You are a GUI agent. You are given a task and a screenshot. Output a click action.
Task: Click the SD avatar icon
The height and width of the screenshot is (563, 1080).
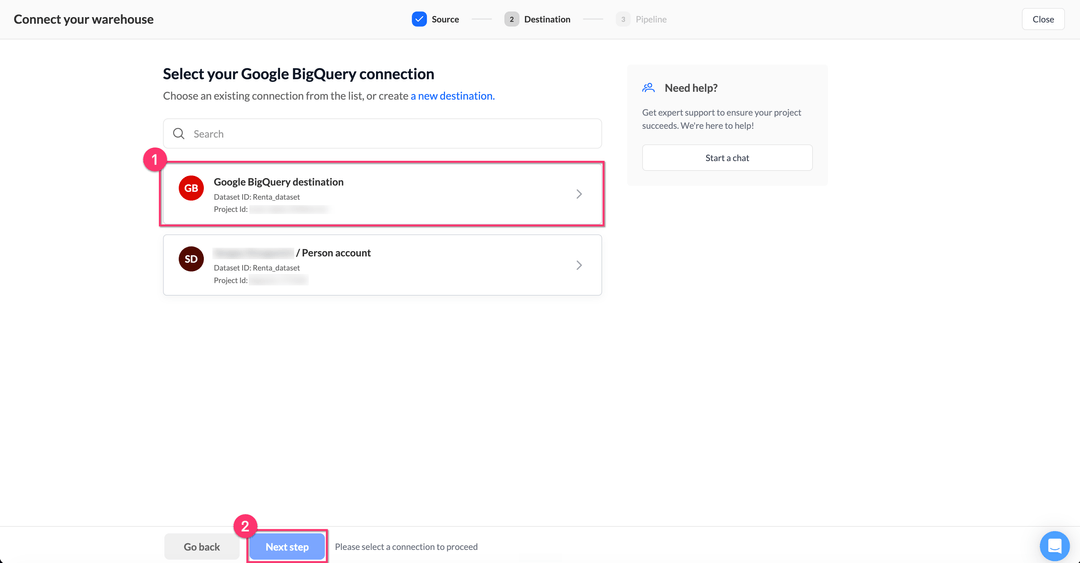(x=191, y=259)
